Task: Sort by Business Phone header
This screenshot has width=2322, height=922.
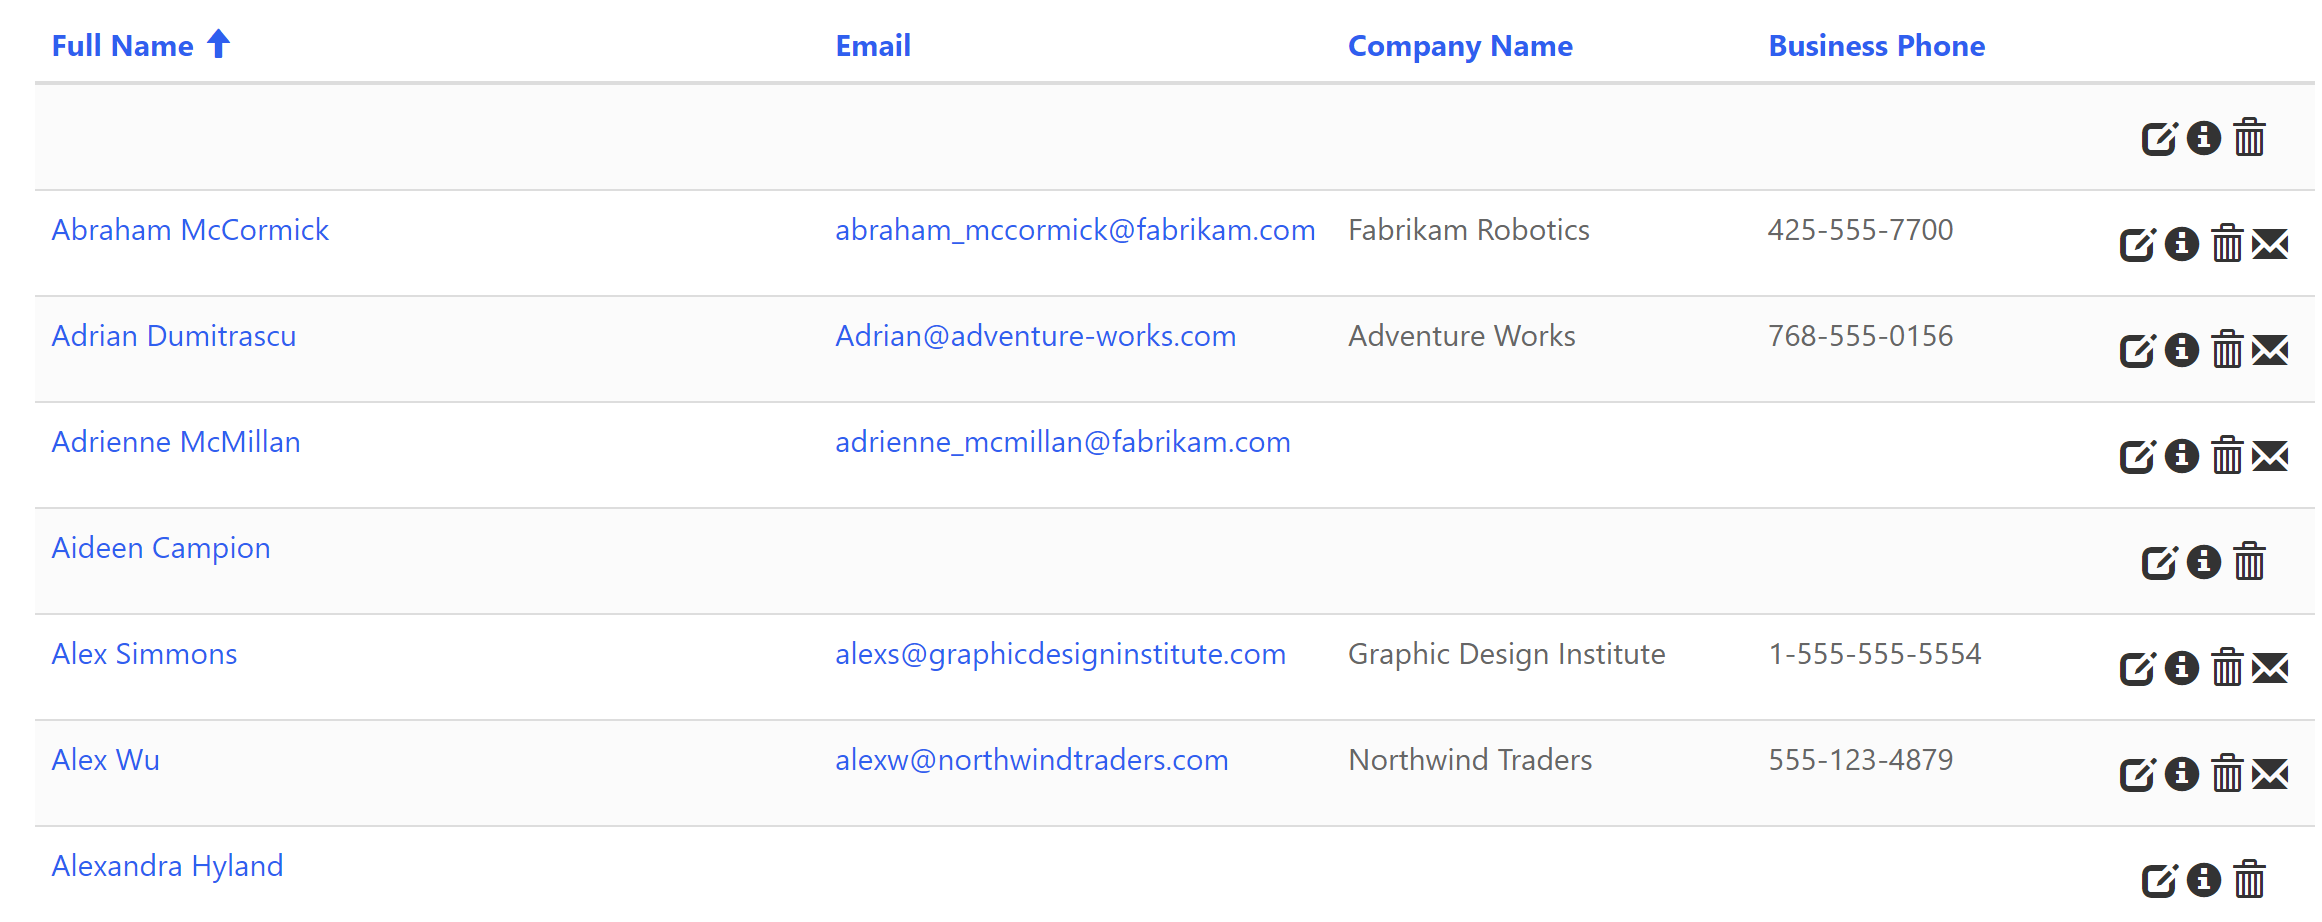Action: 1876,46
